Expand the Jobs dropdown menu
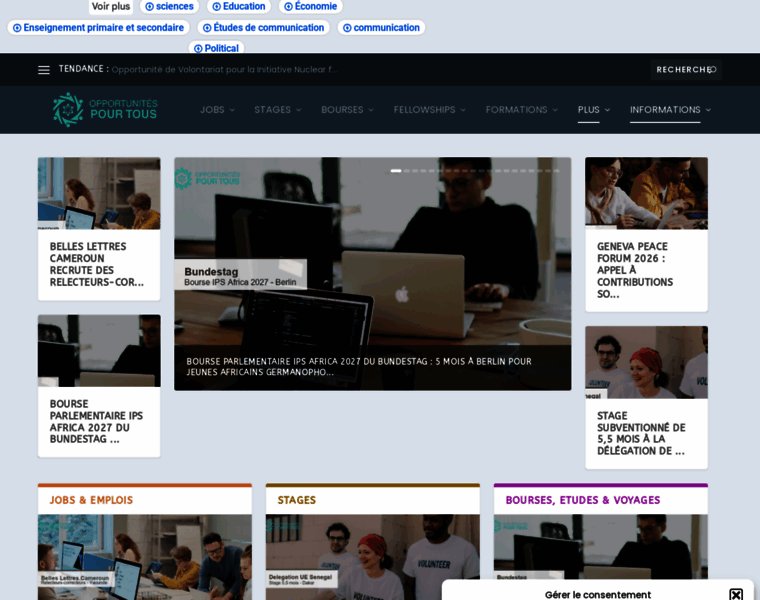Viewport: 760px width, 600px height. 217,110
